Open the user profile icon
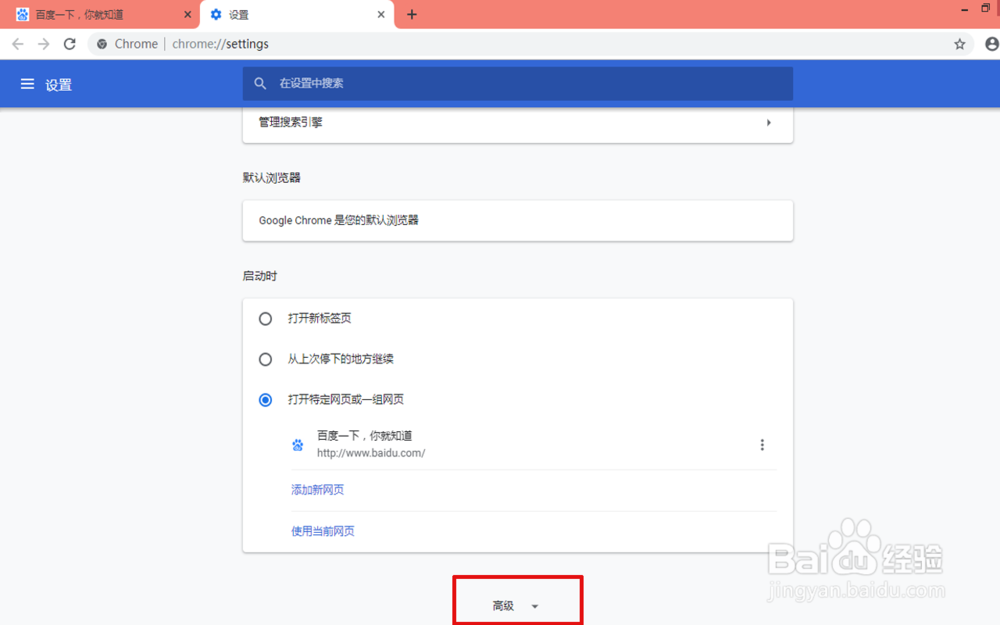This screenshot has height=625, width=1000. coord(992,44)
